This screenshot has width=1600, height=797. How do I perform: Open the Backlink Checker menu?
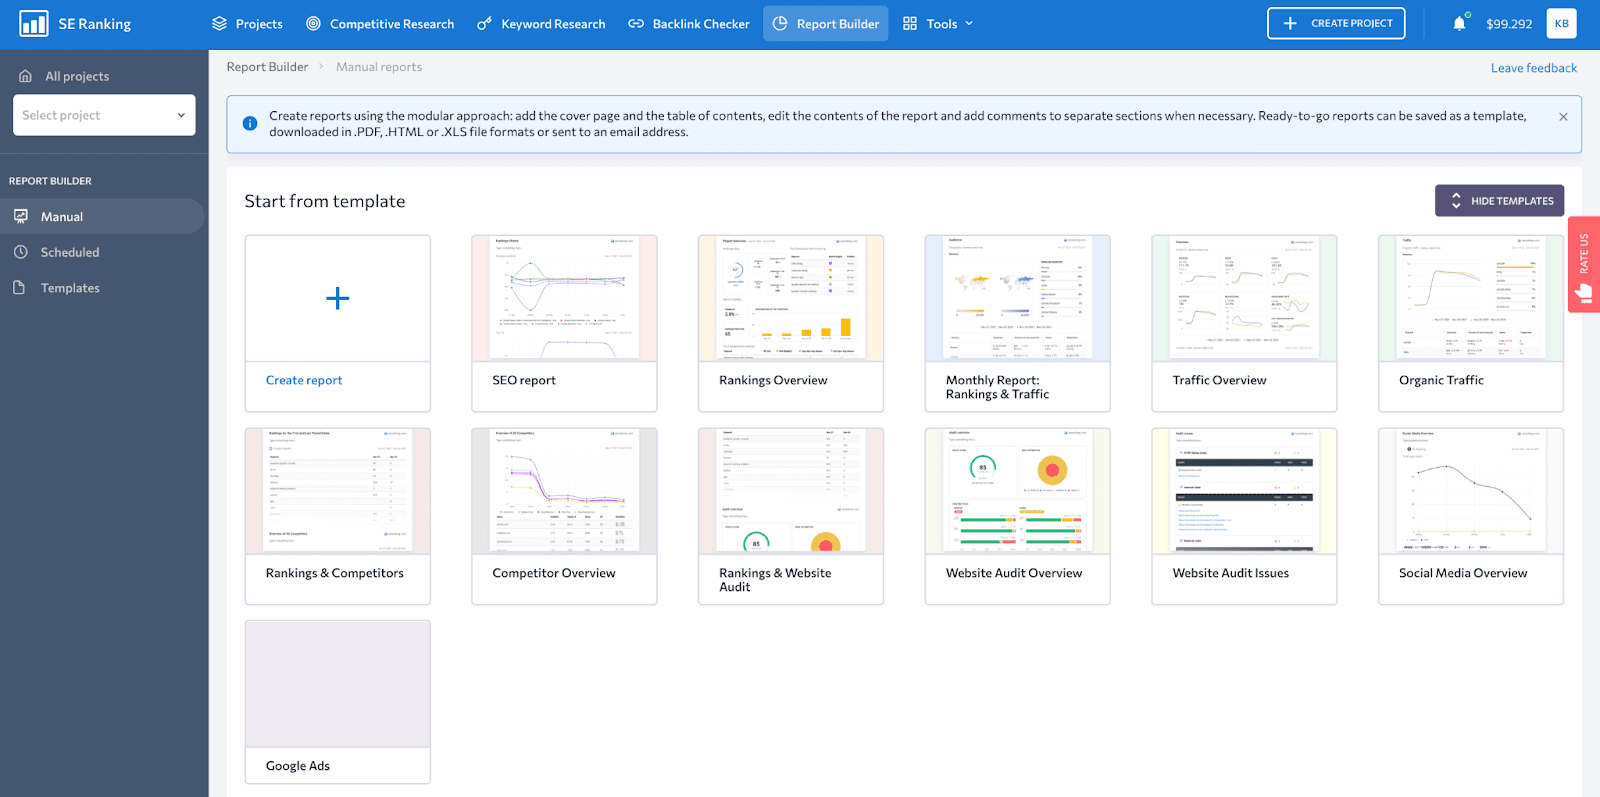click(689, 24)
